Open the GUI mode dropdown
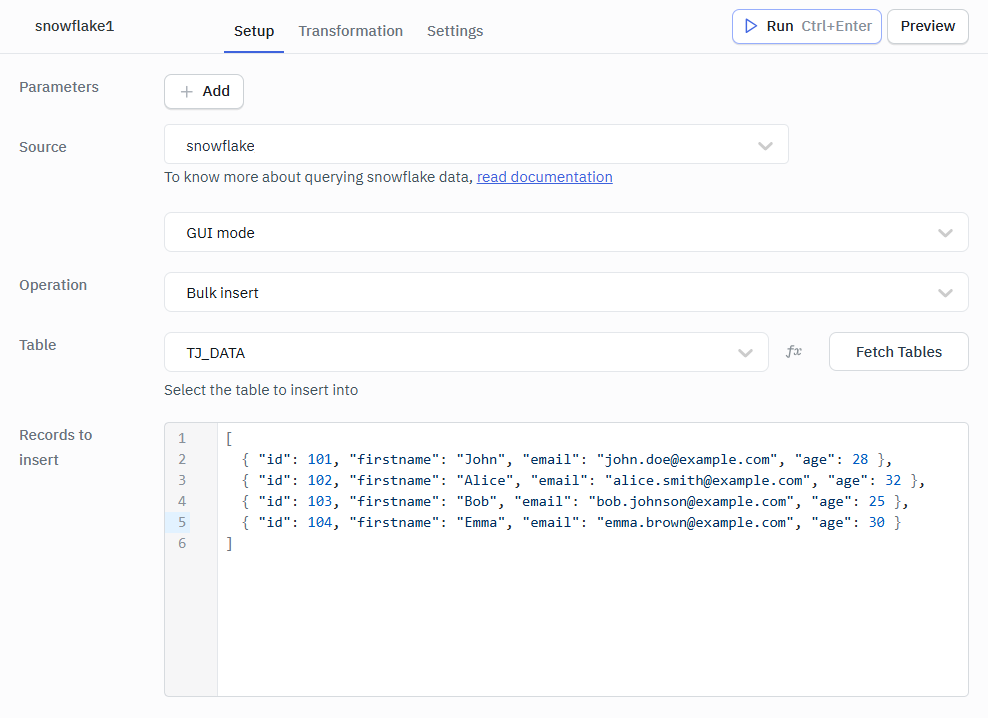 point(566,233)
